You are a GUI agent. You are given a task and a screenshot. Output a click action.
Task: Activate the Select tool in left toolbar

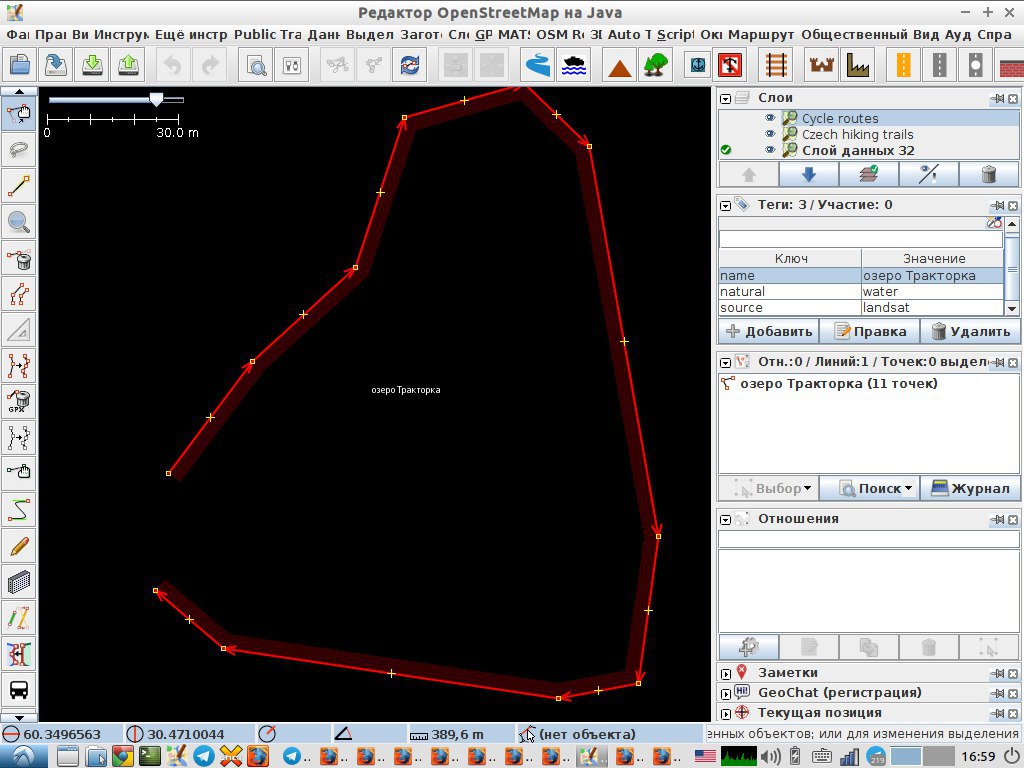[x=19, y=114]
